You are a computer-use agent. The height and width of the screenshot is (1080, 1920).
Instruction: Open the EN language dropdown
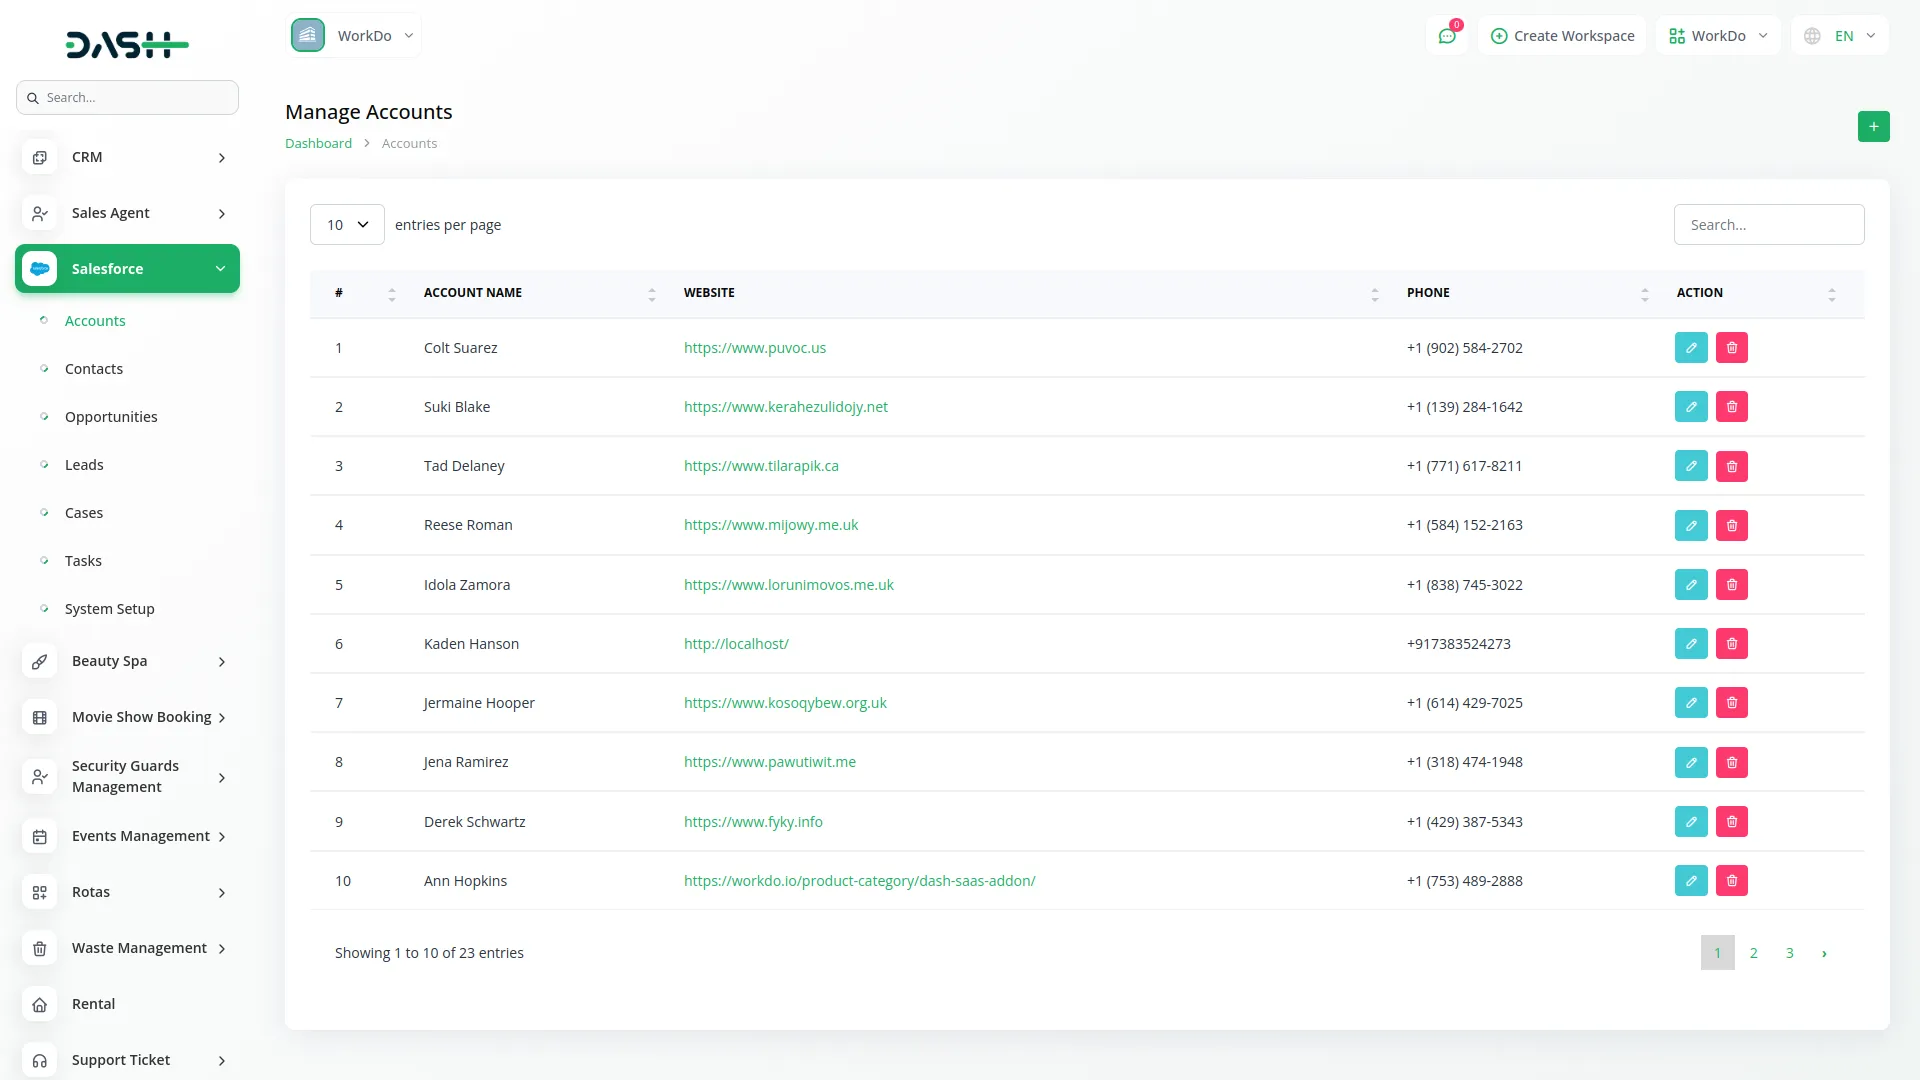click(x=1839, y=35)
